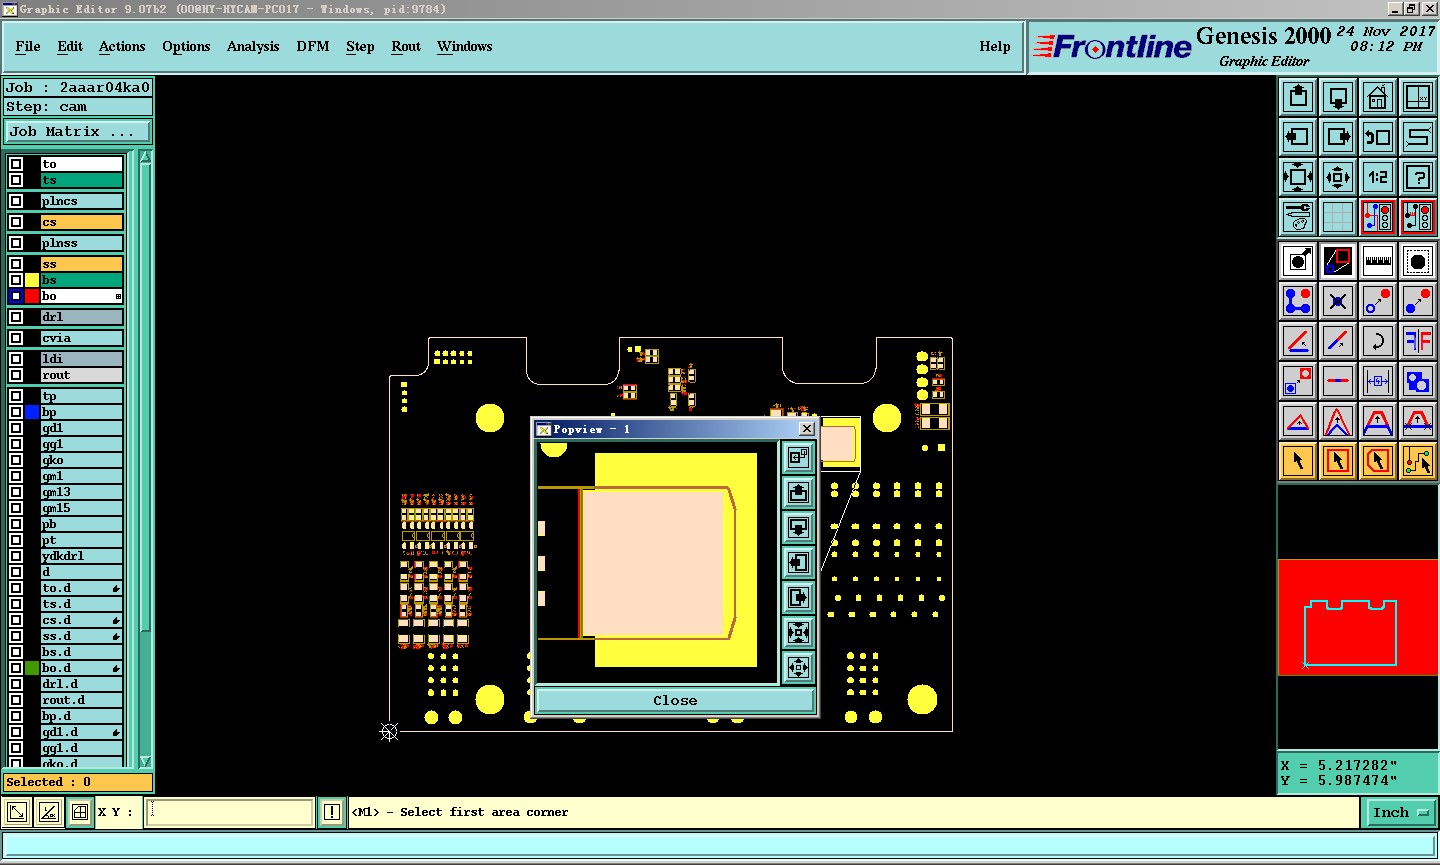Open the Inch units dropdown
Viewport: 1440px width, 865px height.
(1400, 812)
